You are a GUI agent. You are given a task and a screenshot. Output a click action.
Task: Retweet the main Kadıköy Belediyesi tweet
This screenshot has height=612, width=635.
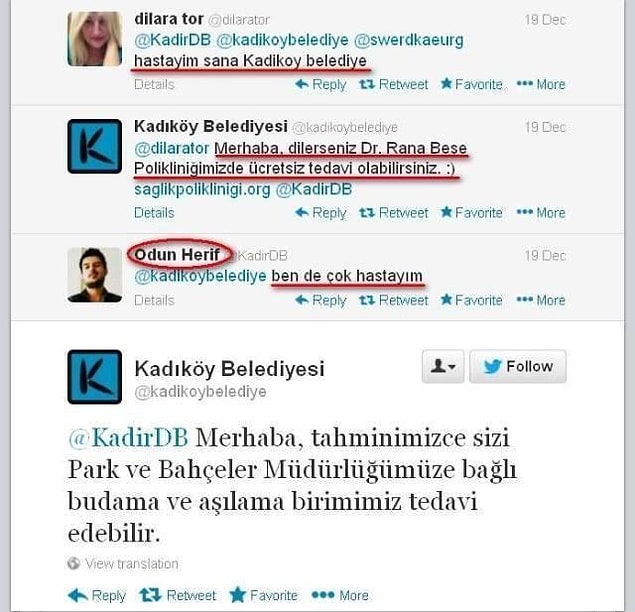click(178, 595)
